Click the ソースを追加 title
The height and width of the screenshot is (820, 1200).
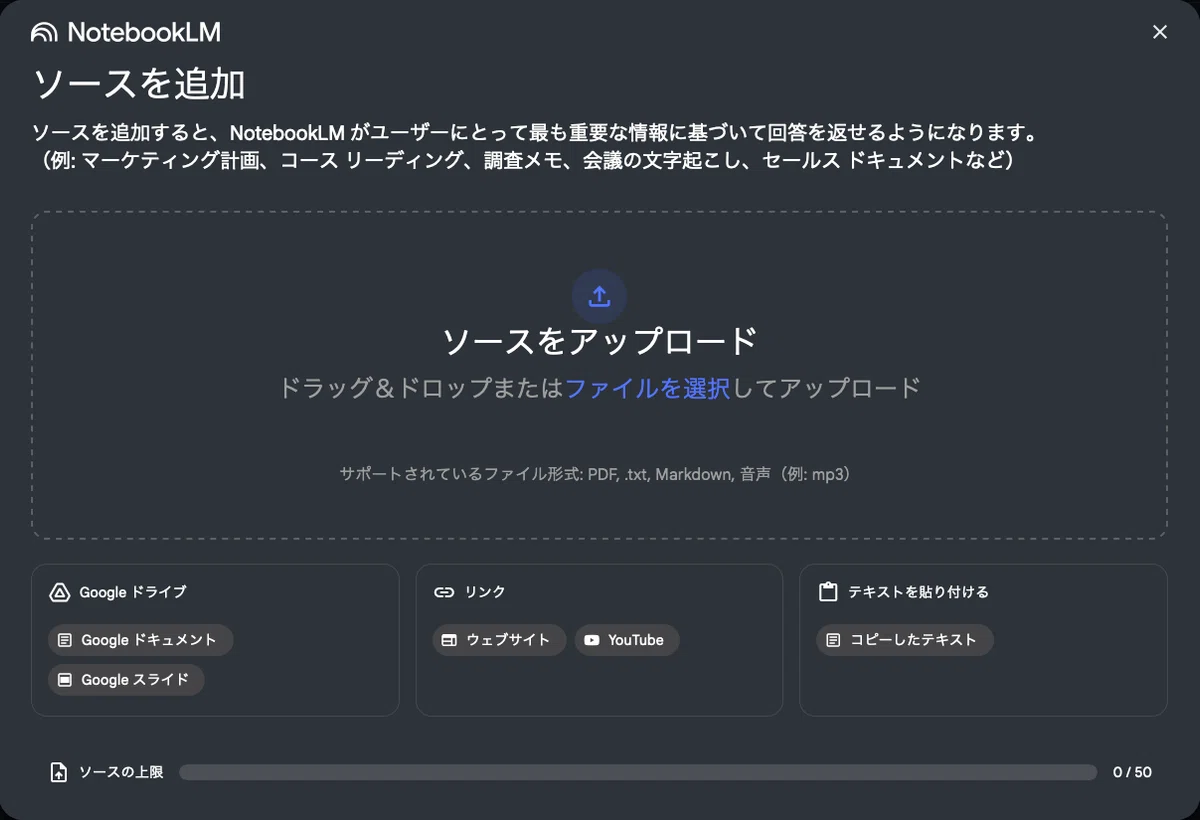139,84
